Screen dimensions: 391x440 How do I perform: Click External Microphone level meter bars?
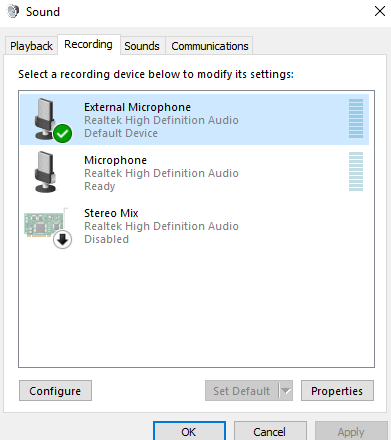click(356, 118)
